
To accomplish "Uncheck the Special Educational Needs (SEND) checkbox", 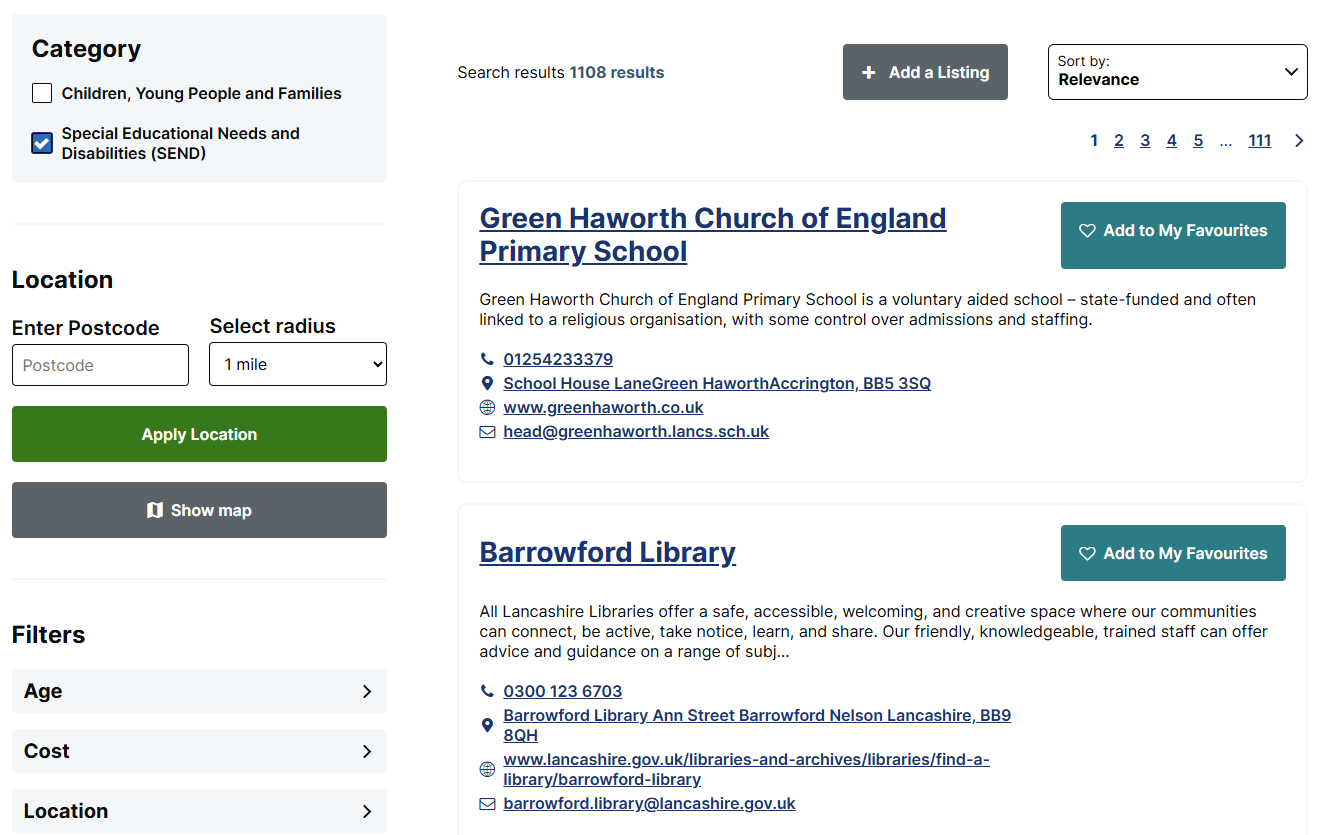I will [42, 143].
